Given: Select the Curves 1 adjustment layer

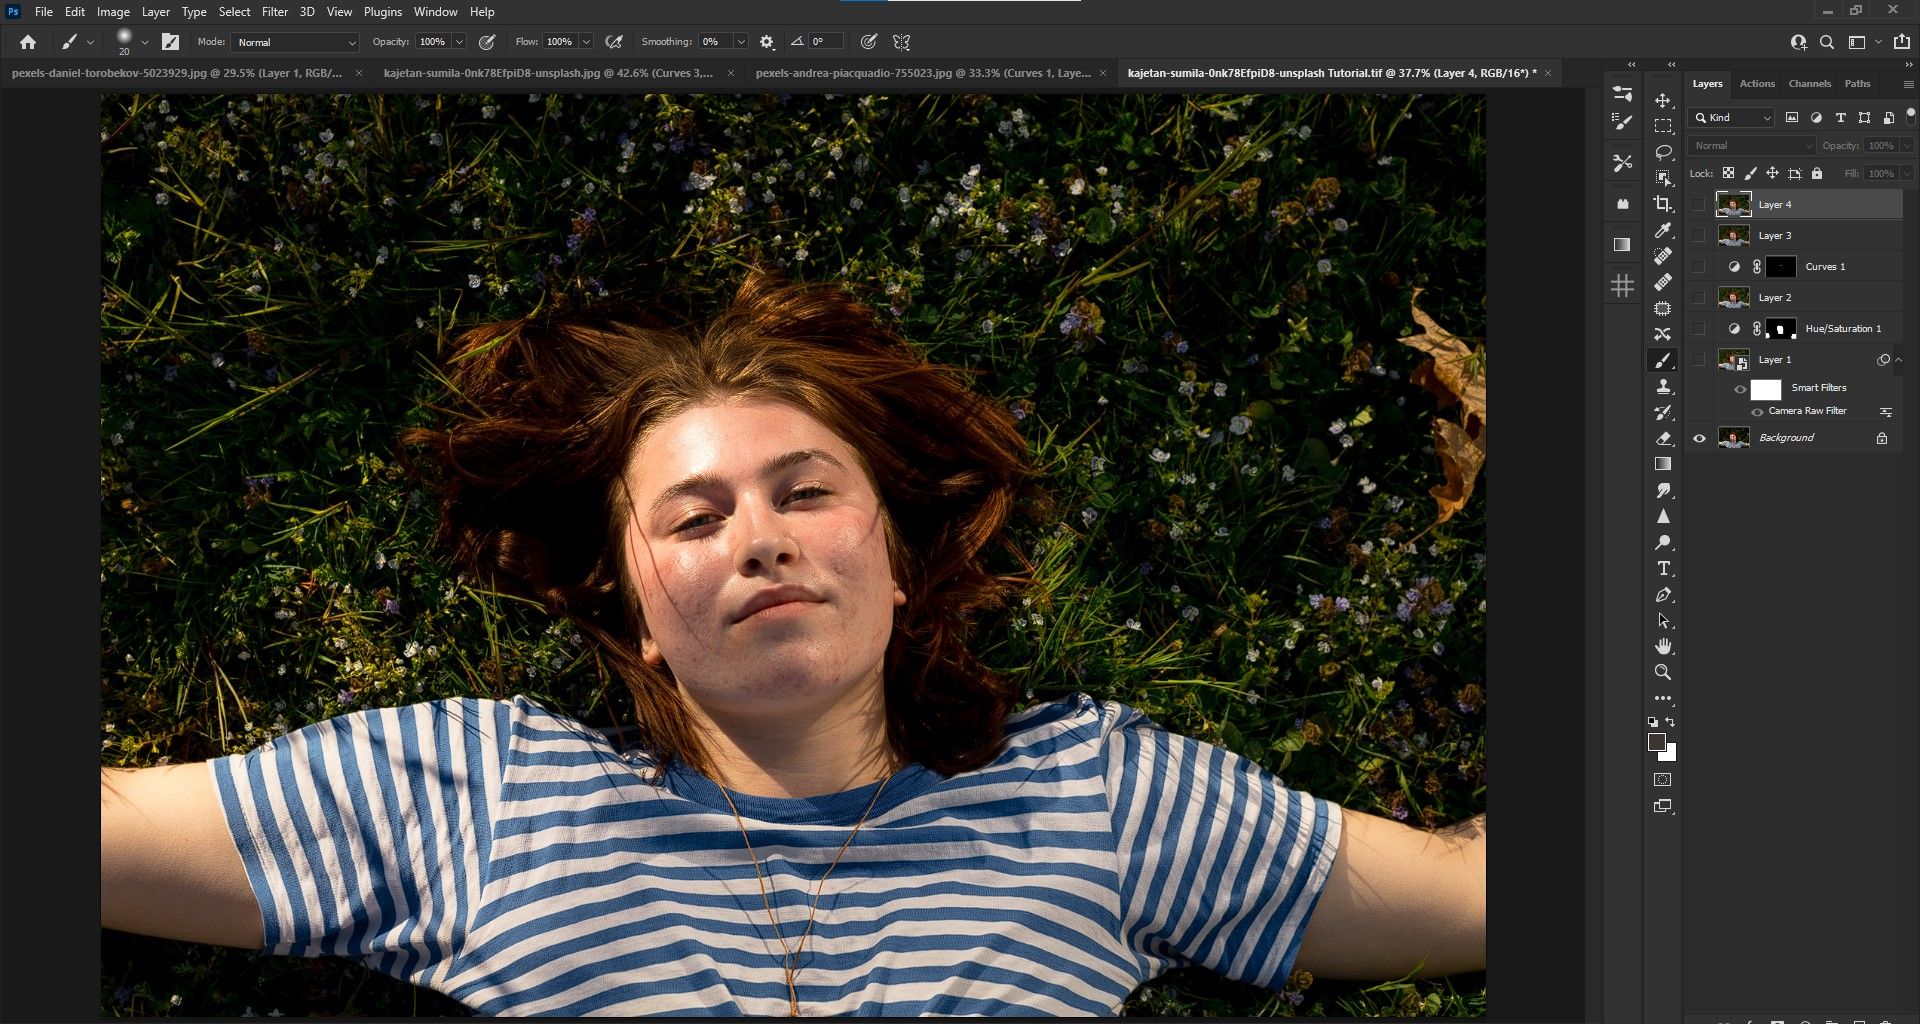Looking at the screenshot, I should (1825, 267).
